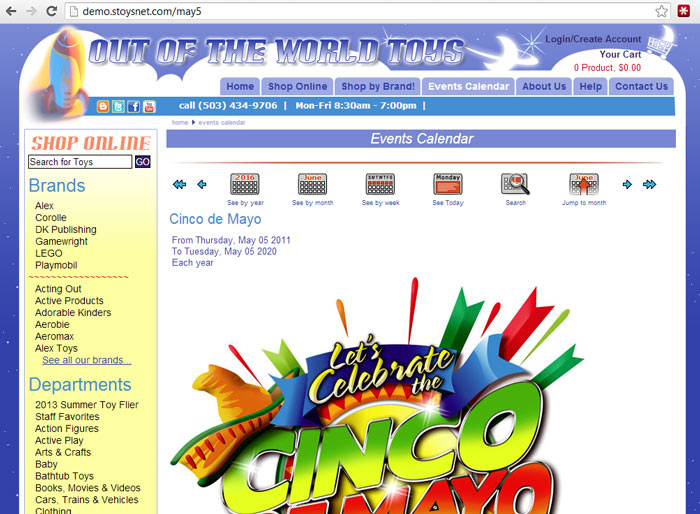Viewport: 700px width, 514px height.
Task: Jump back with double-left arrow icon
Action: point(179,184)
